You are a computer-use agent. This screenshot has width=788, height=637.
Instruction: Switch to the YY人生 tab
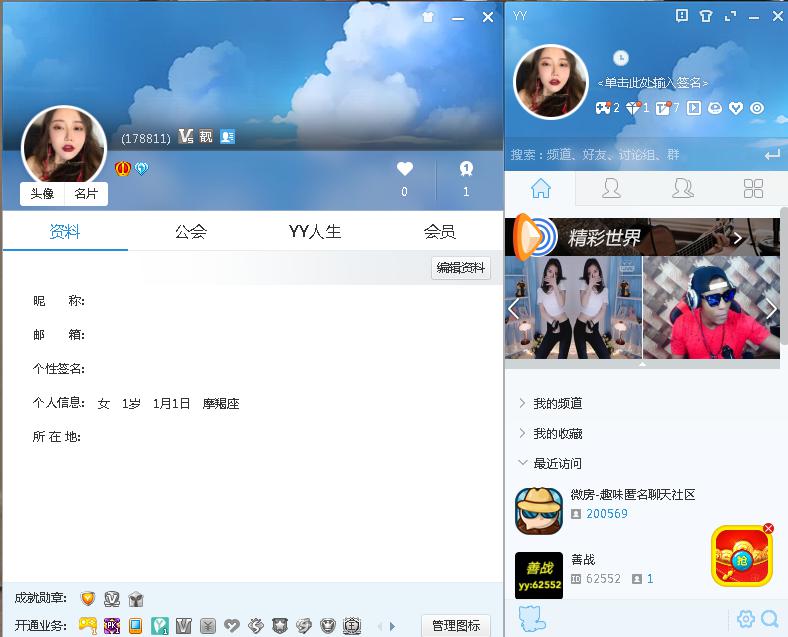[x=315, y=231]
